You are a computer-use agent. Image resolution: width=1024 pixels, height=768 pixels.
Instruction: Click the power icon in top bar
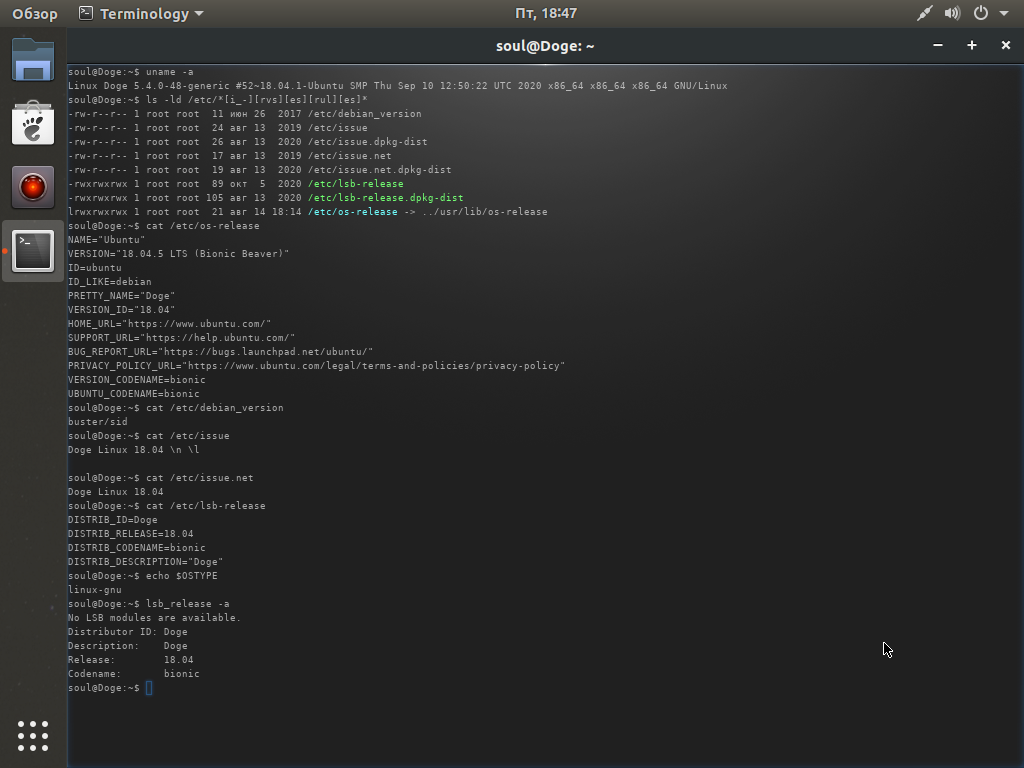981,13
